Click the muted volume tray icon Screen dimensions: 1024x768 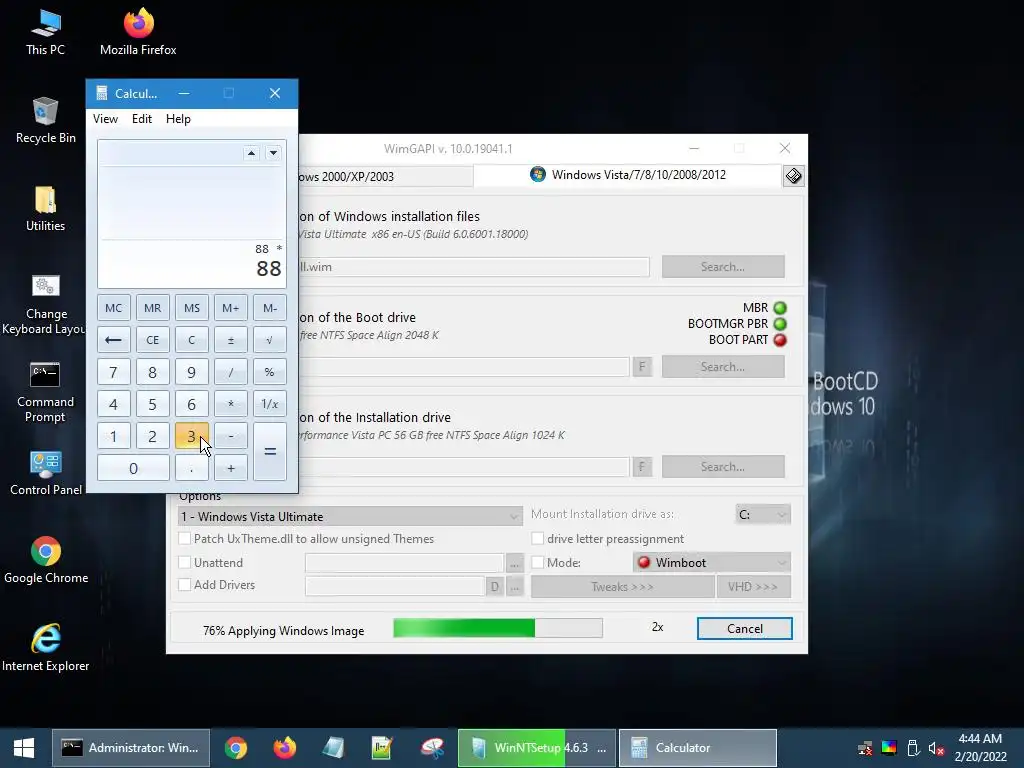(936, 748)
